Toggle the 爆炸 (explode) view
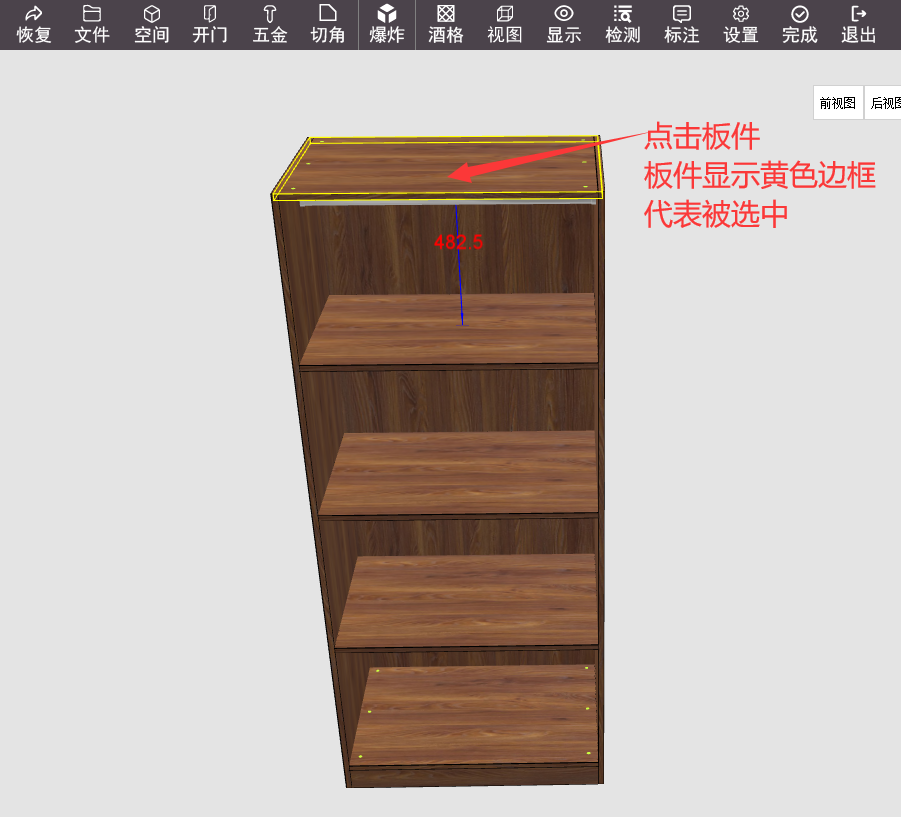 point(387,25)
